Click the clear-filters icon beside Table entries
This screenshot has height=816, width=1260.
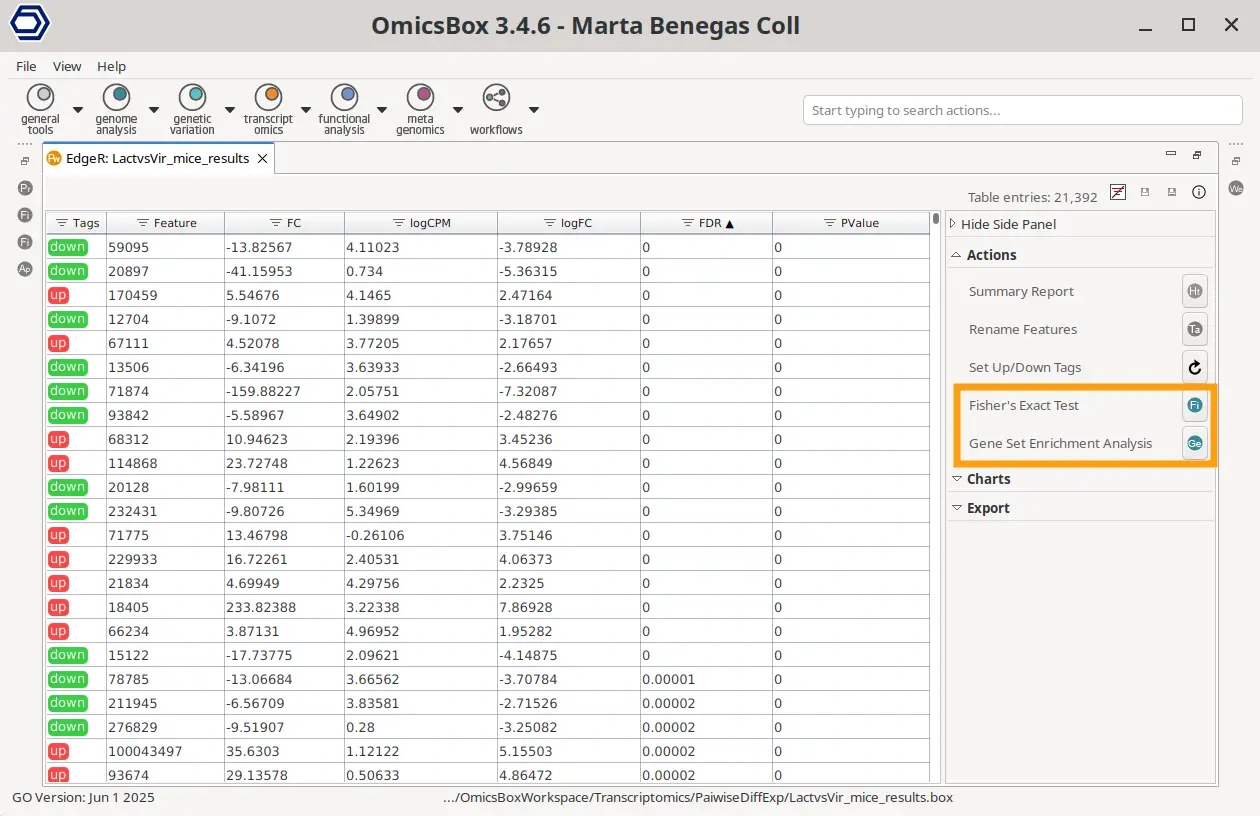click(1118, 192)
